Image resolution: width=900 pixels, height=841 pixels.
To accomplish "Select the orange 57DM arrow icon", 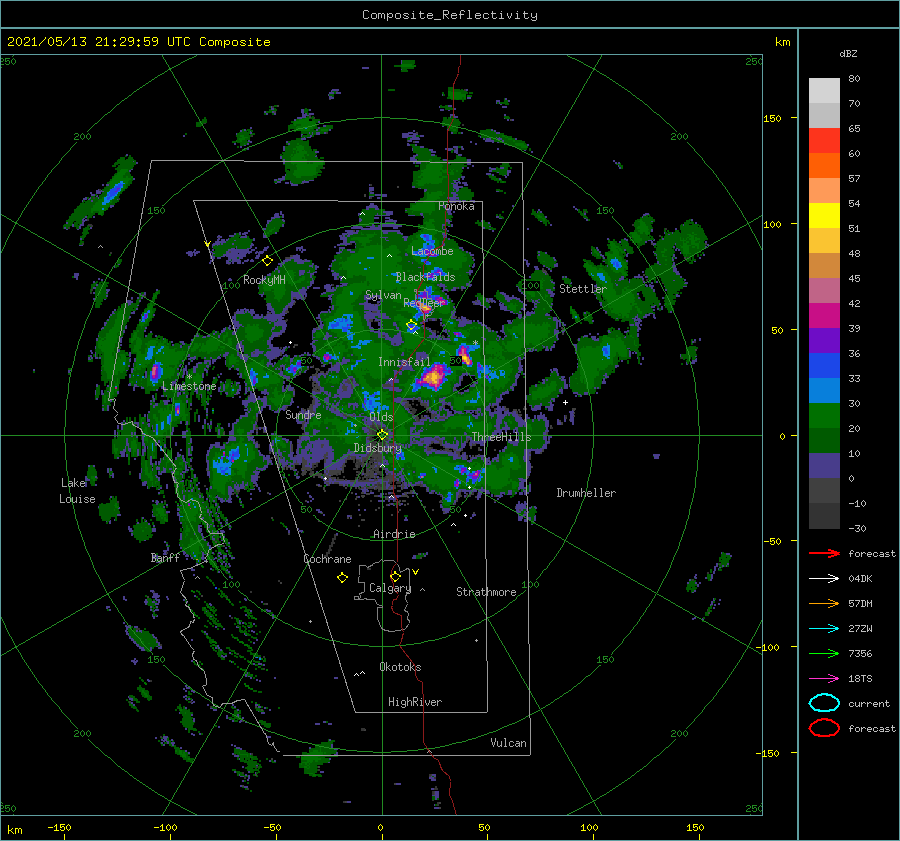I will [824, 603].
